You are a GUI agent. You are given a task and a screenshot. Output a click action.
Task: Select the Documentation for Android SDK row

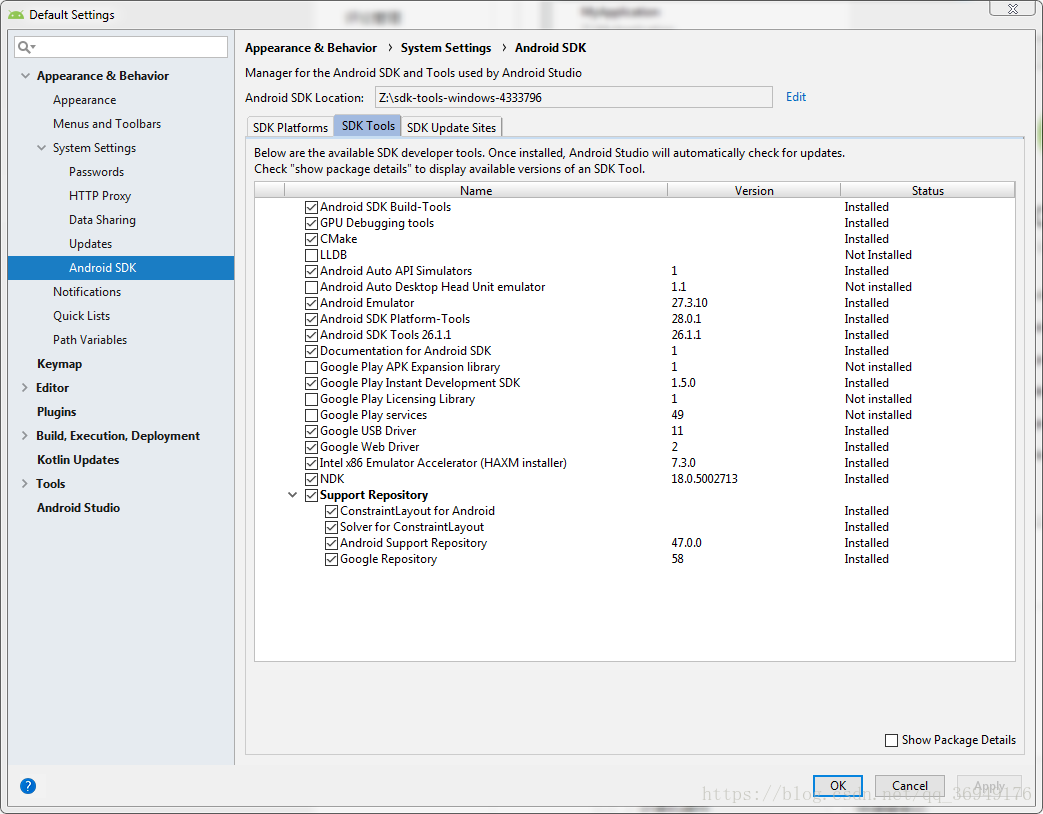click(635, 351)
